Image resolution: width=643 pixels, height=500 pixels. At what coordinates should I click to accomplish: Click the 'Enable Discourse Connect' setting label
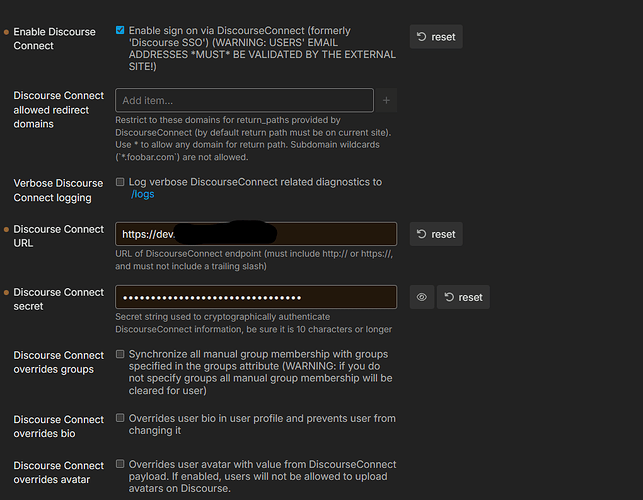tap(54, 39)
